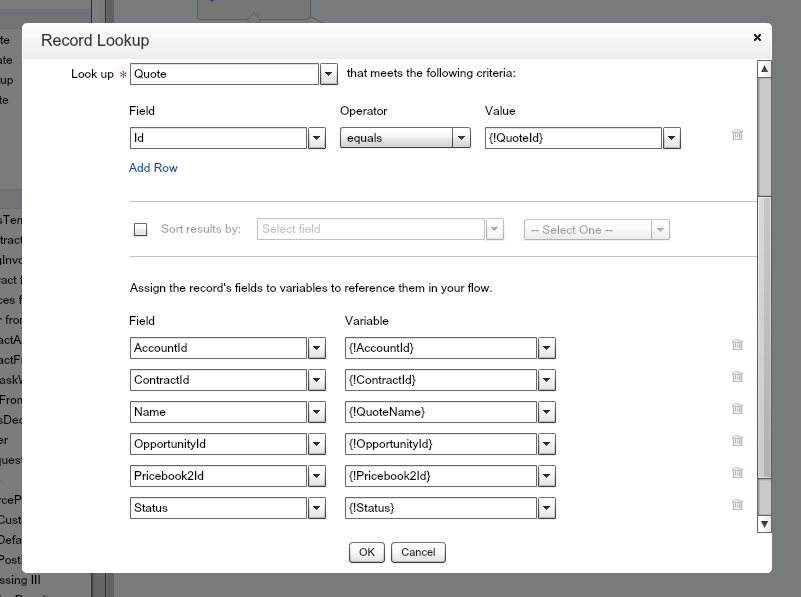Screen dimensions: 801x597
Task: Focus the {!Pricebook2Id} variable input
Action: (x=441, y=476)
